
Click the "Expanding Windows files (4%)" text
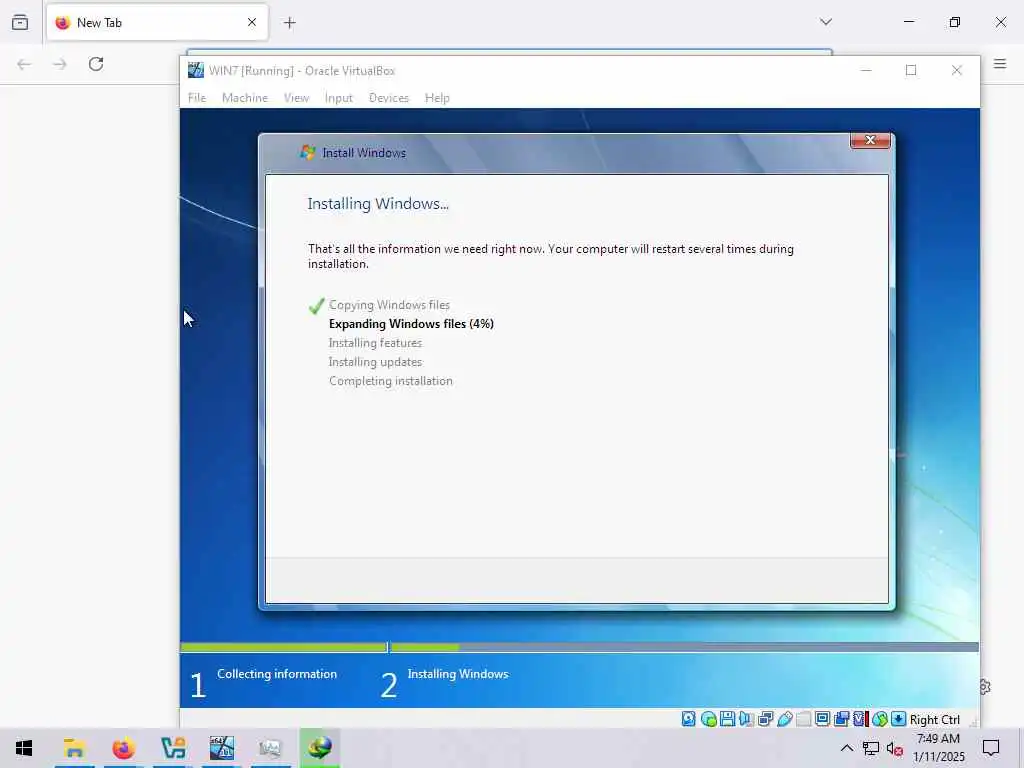pyautogui.click(x=411, y=324)
